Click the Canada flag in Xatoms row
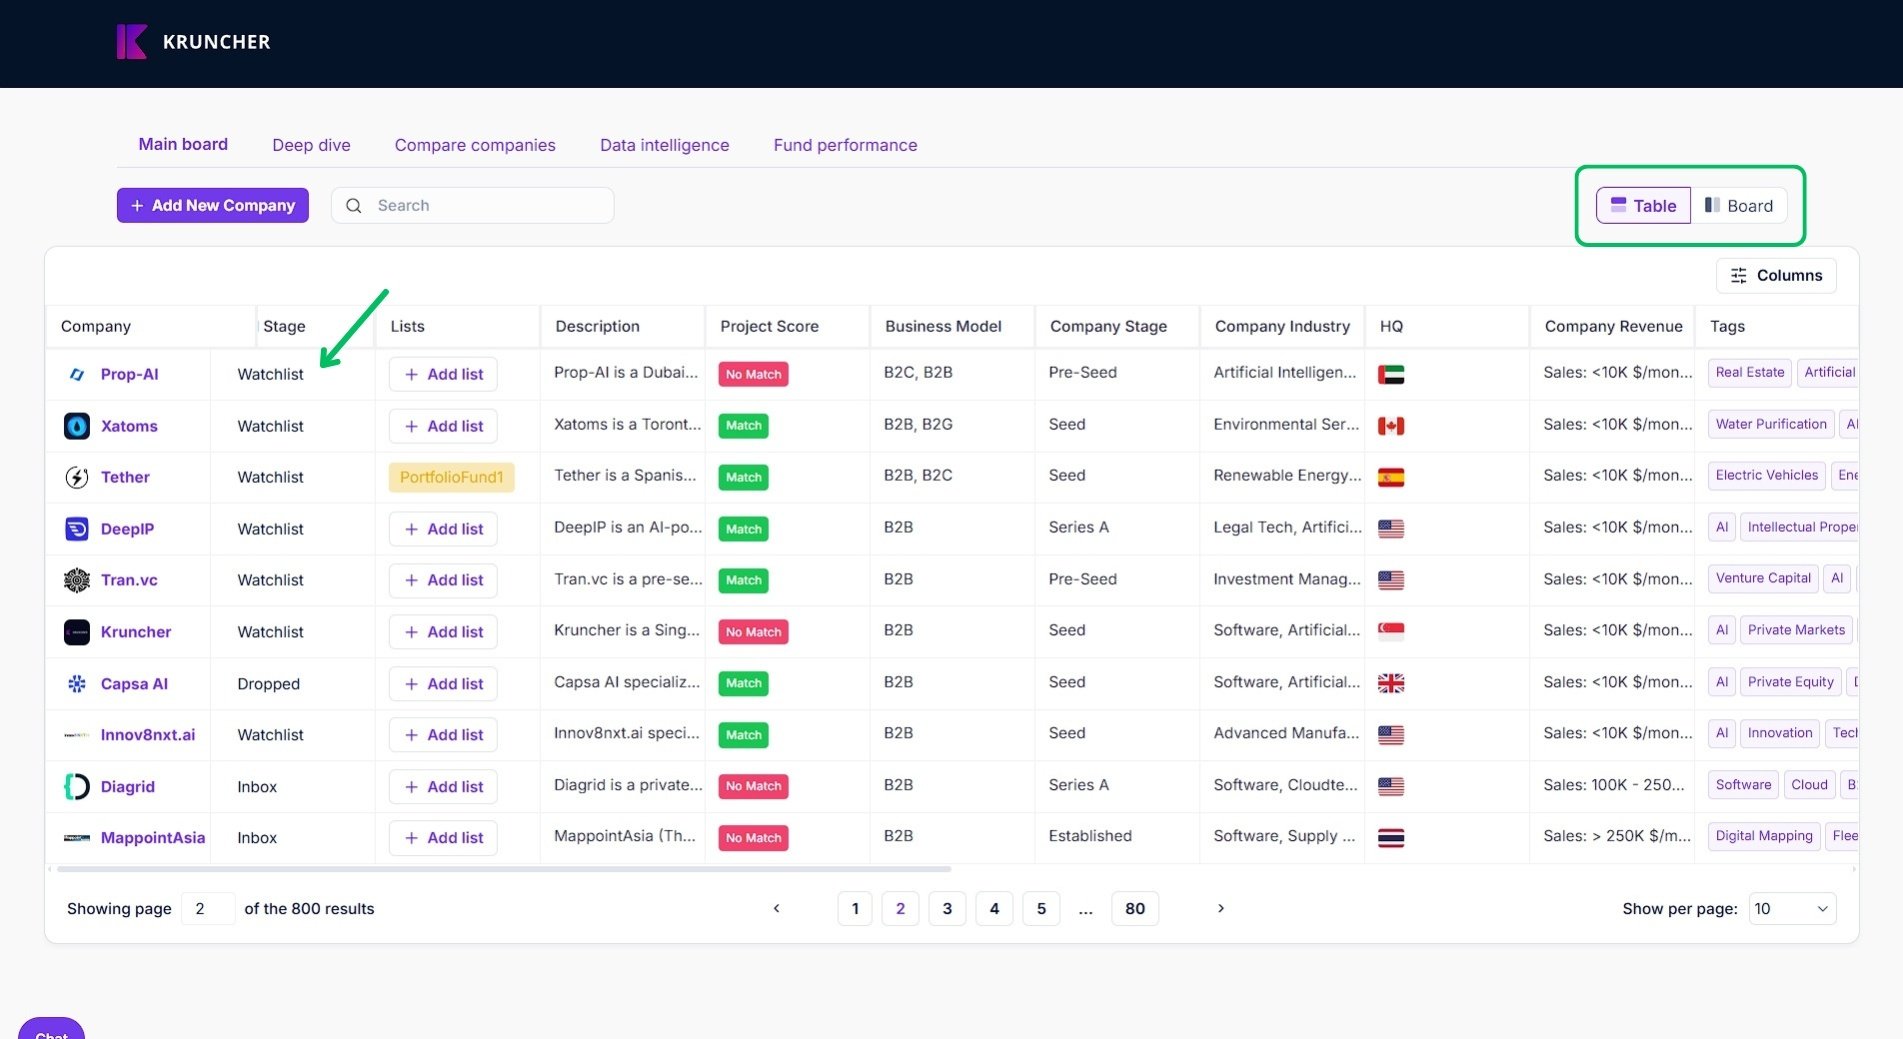Image resolution: width=1903 pixels, height=1039 pixels. [1391, 426]
